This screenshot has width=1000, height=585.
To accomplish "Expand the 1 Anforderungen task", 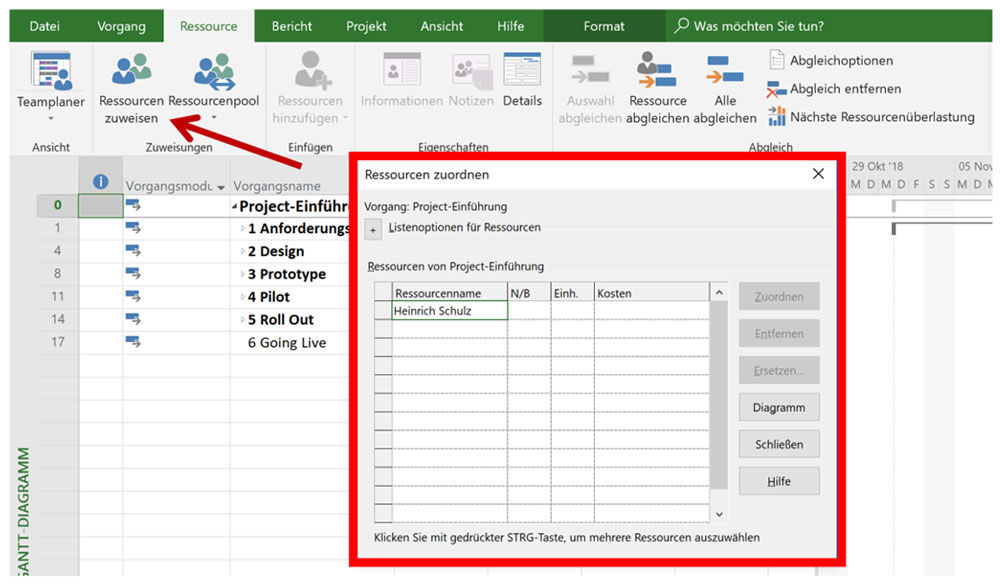I will (242, 229).
